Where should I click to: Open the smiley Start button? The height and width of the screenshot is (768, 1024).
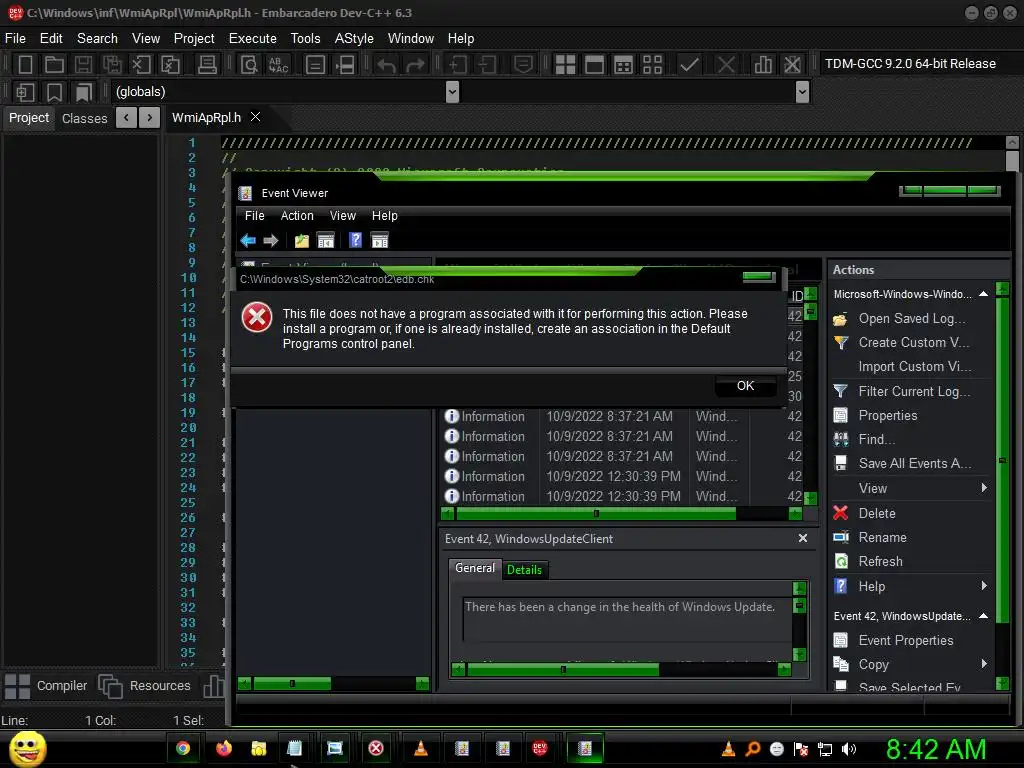coord(27,748)
